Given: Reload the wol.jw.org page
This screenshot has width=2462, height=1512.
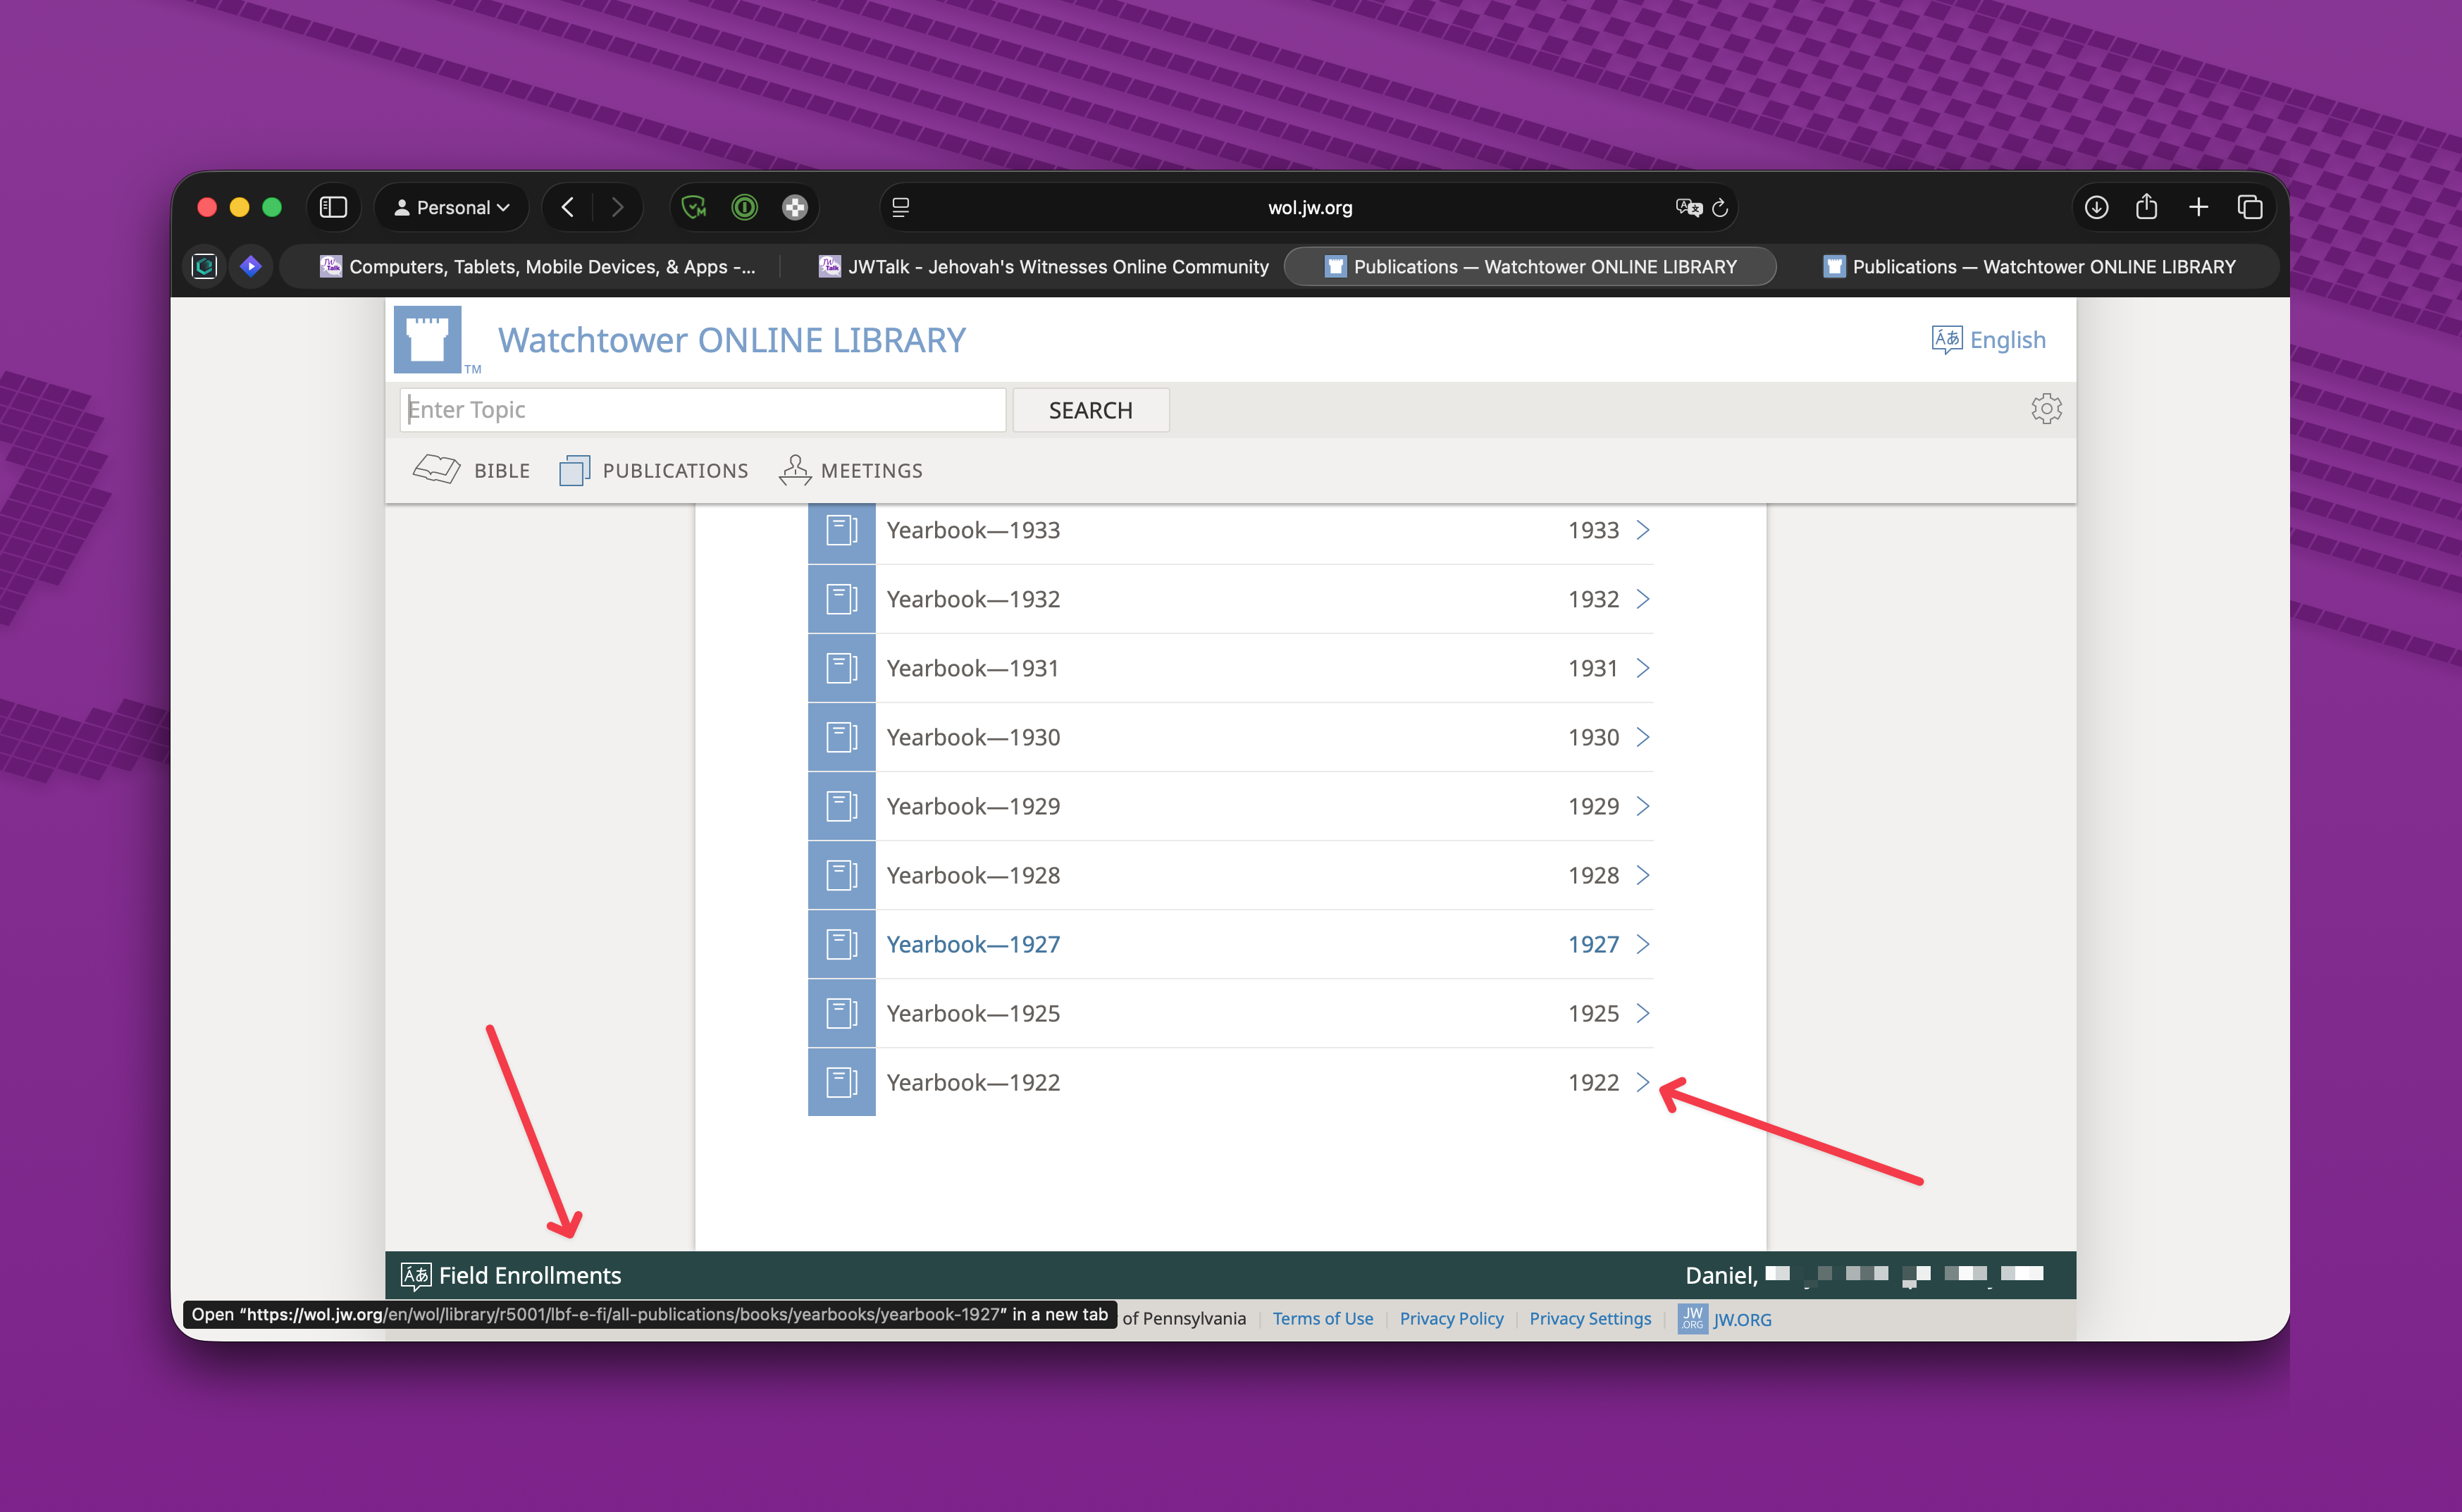Looking at the screenshot, I should click(1720, 208).
